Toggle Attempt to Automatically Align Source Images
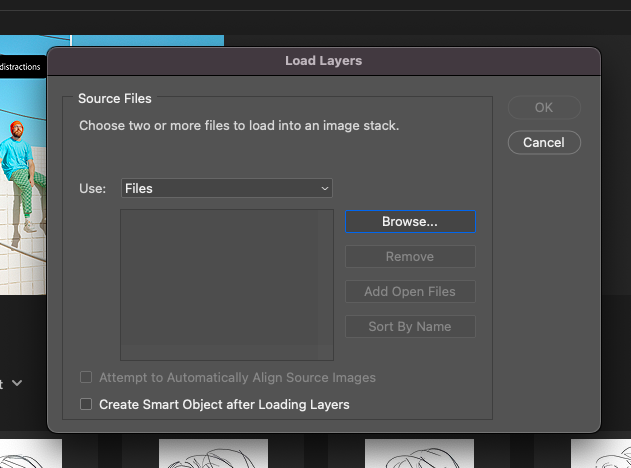631x468 pixels. coord(86,378)
